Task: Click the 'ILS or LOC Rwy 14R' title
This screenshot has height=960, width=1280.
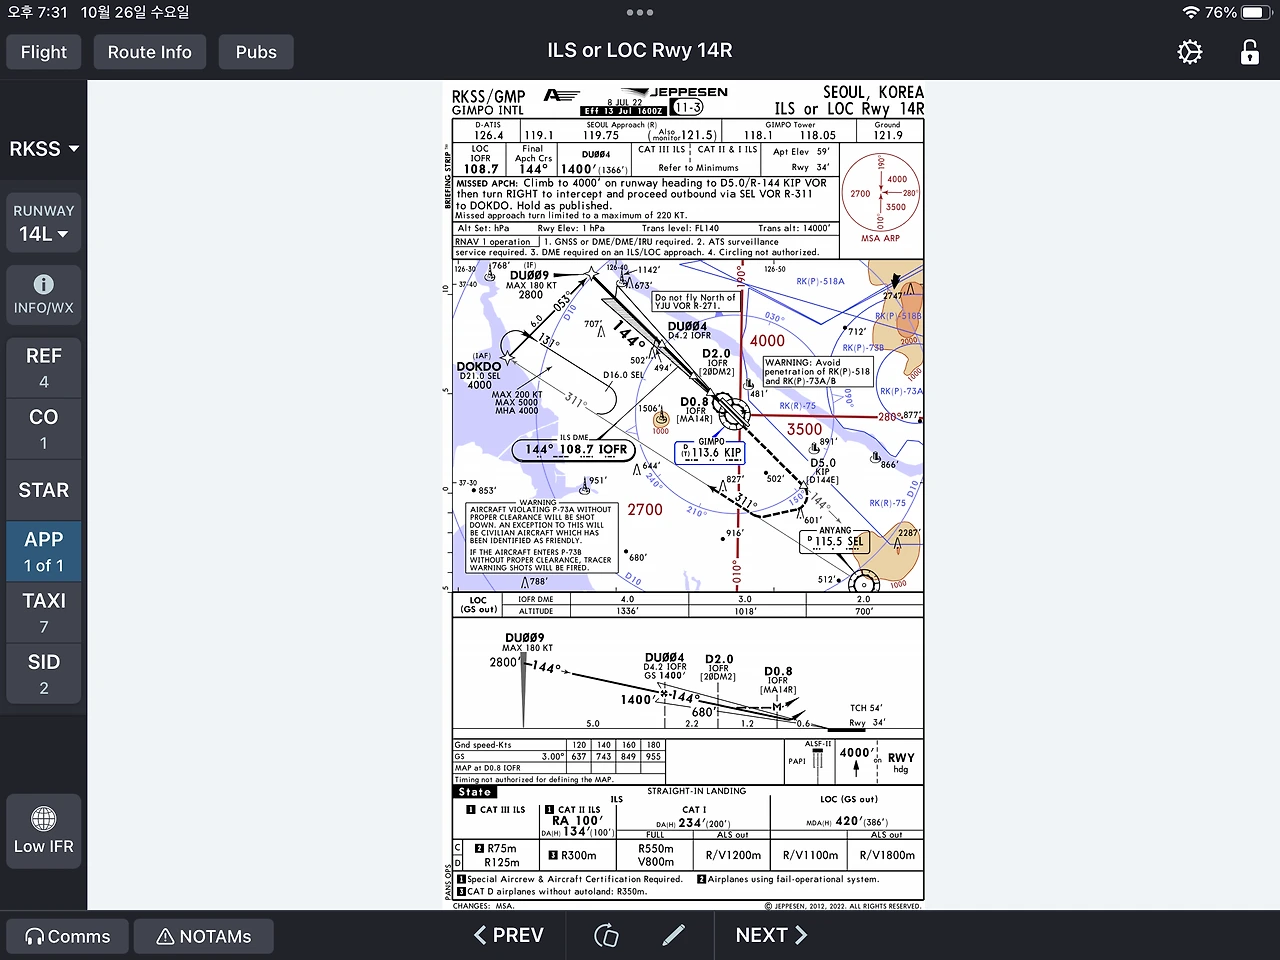Action: pyautogui.click(x=640, y=50)
